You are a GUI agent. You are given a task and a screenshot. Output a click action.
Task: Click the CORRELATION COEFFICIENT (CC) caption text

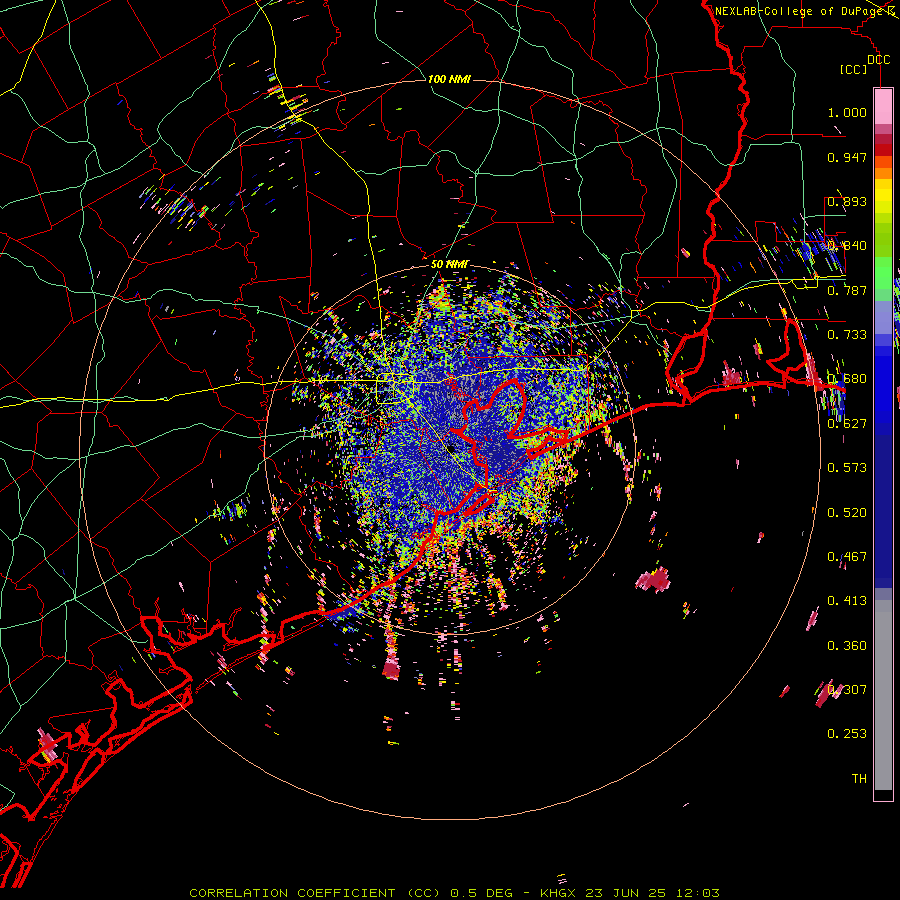pos(315,893)
